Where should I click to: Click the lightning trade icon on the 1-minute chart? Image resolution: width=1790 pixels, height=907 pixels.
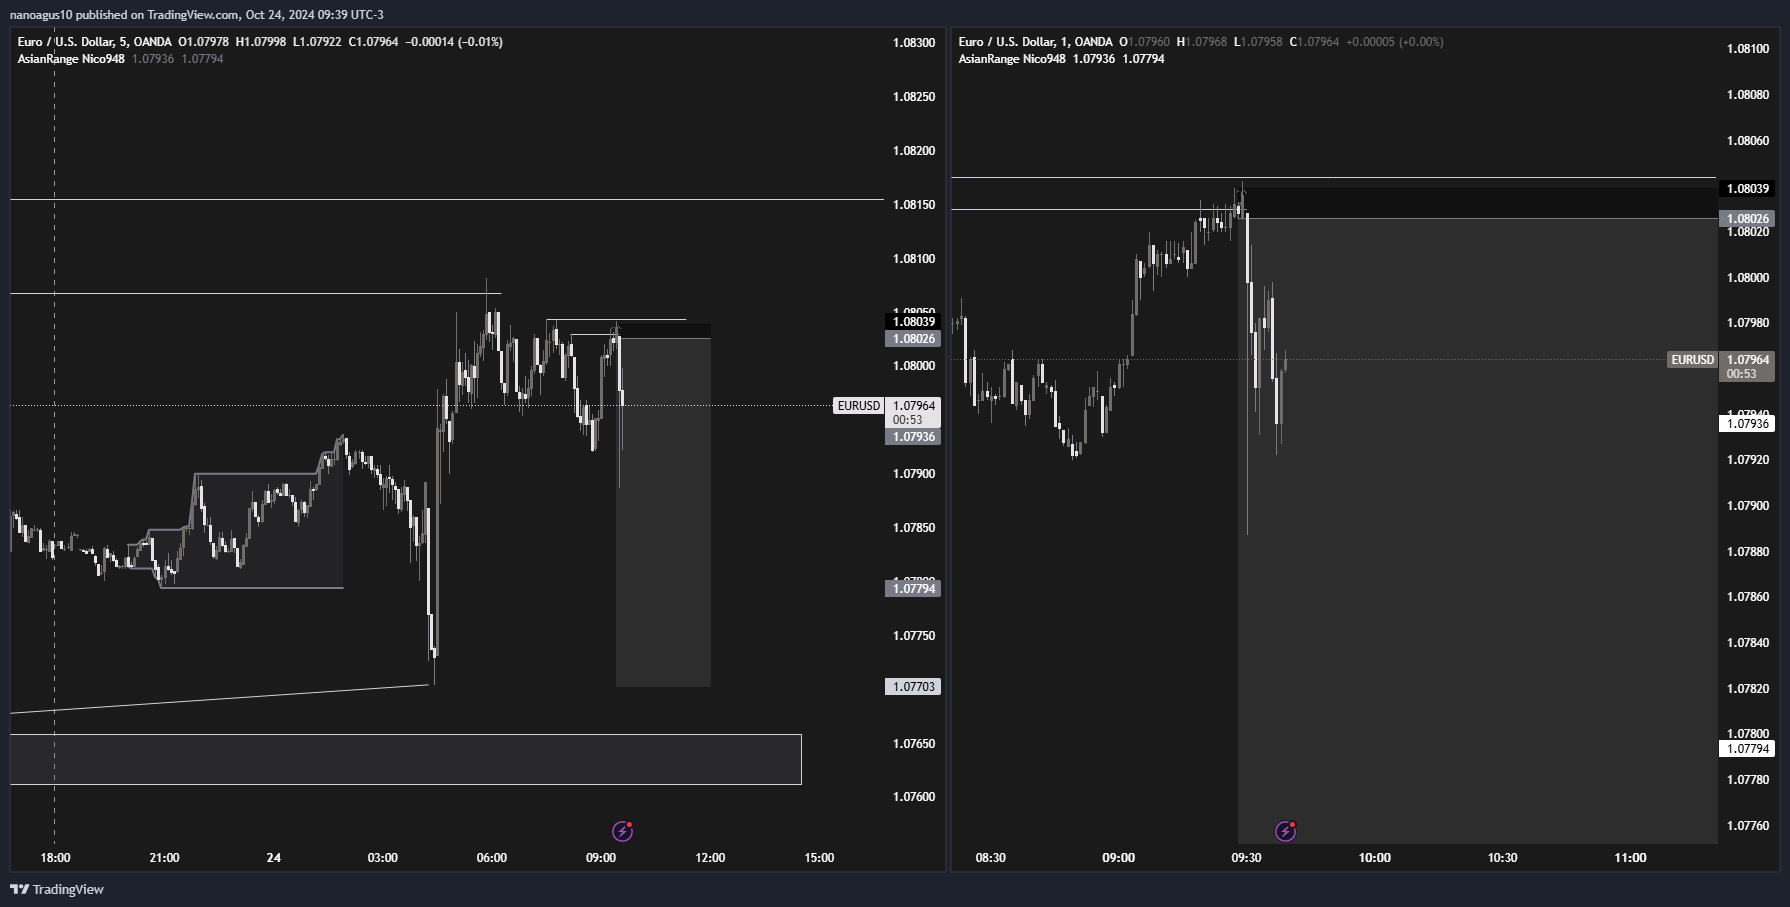click(1286, 831)
